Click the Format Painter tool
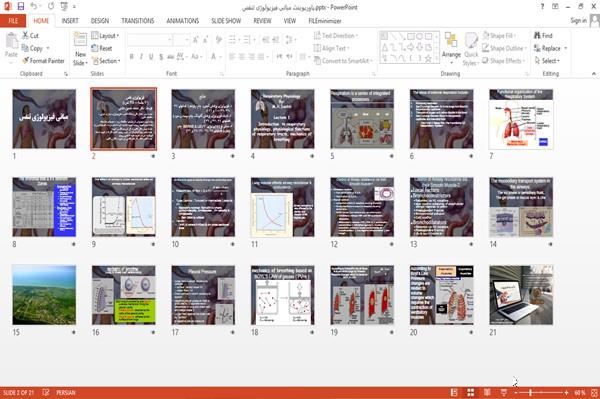Screen dimensions: 600x399 [44, 61]
